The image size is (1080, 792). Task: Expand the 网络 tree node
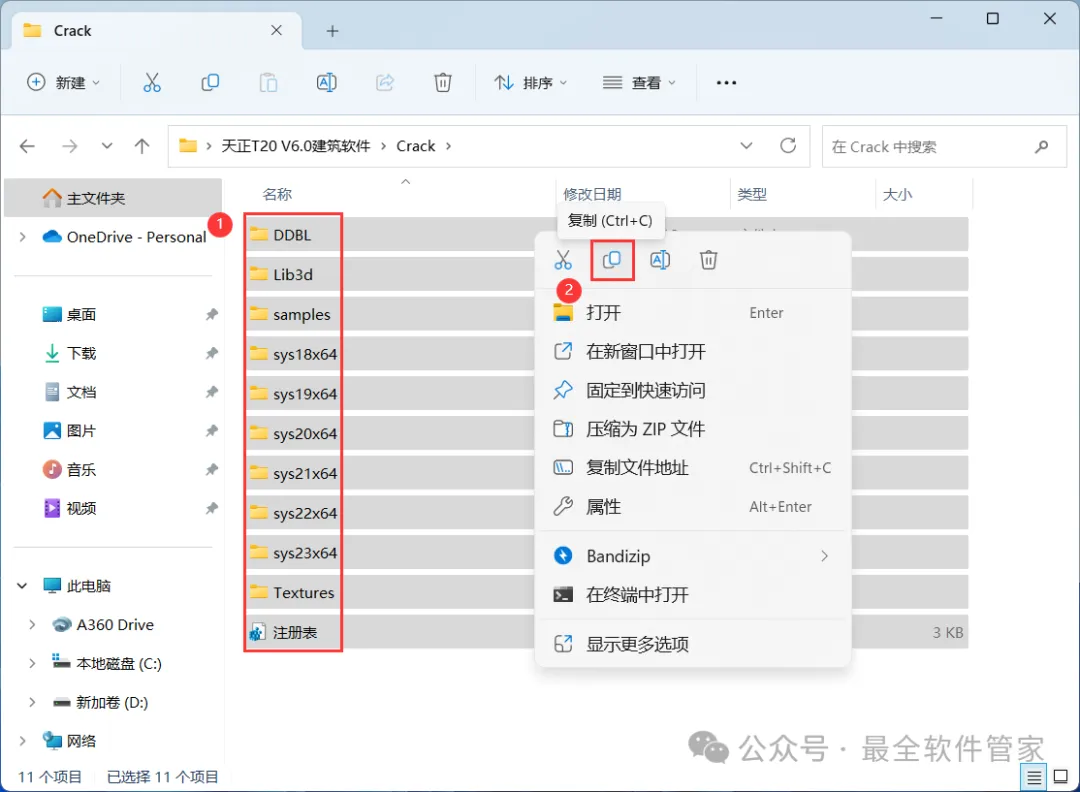click(x=23, y=741)
